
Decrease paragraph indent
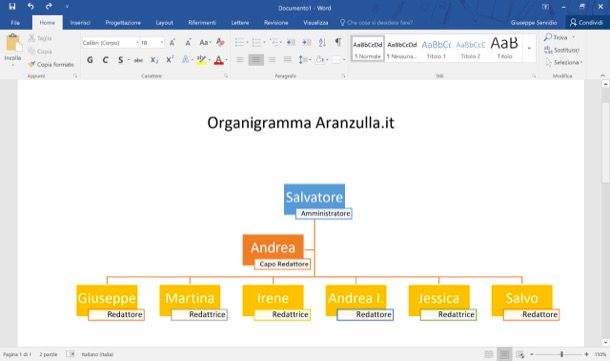[291, 42]
